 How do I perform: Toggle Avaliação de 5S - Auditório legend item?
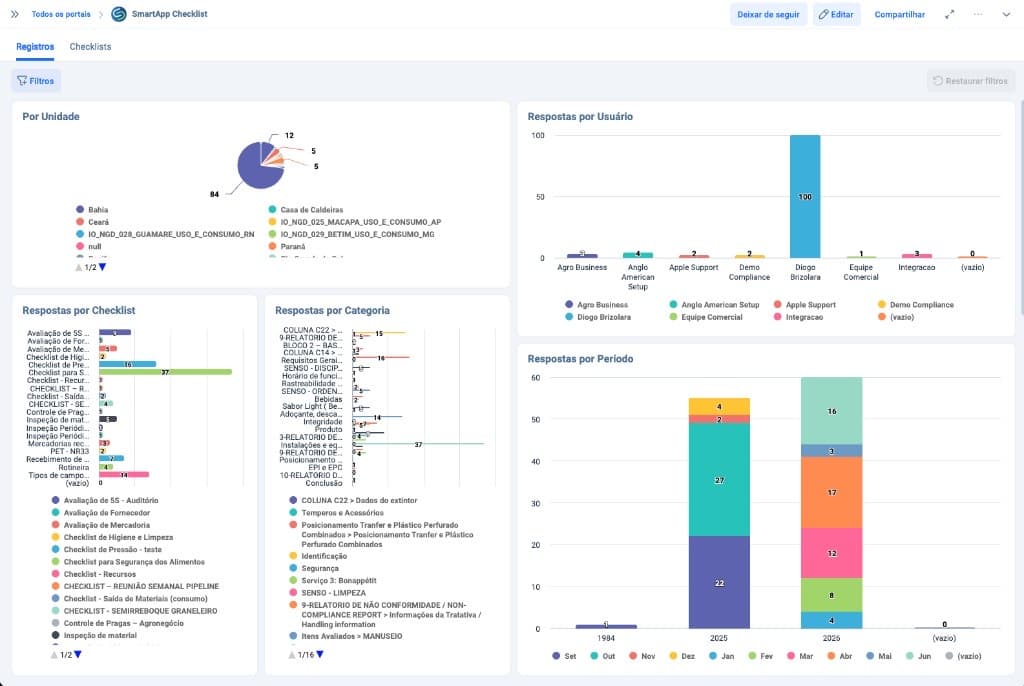click(x=105, y=500)
